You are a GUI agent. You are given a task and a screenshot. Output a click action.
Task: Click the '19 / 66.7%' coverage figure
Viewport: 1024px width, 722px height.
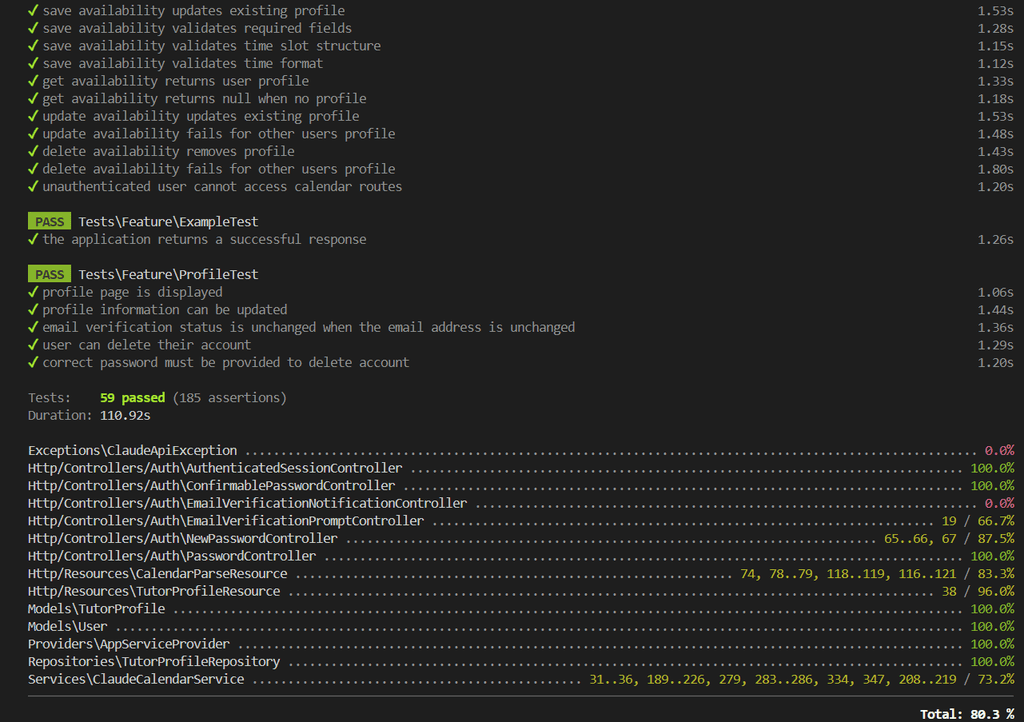click(977, 521)
